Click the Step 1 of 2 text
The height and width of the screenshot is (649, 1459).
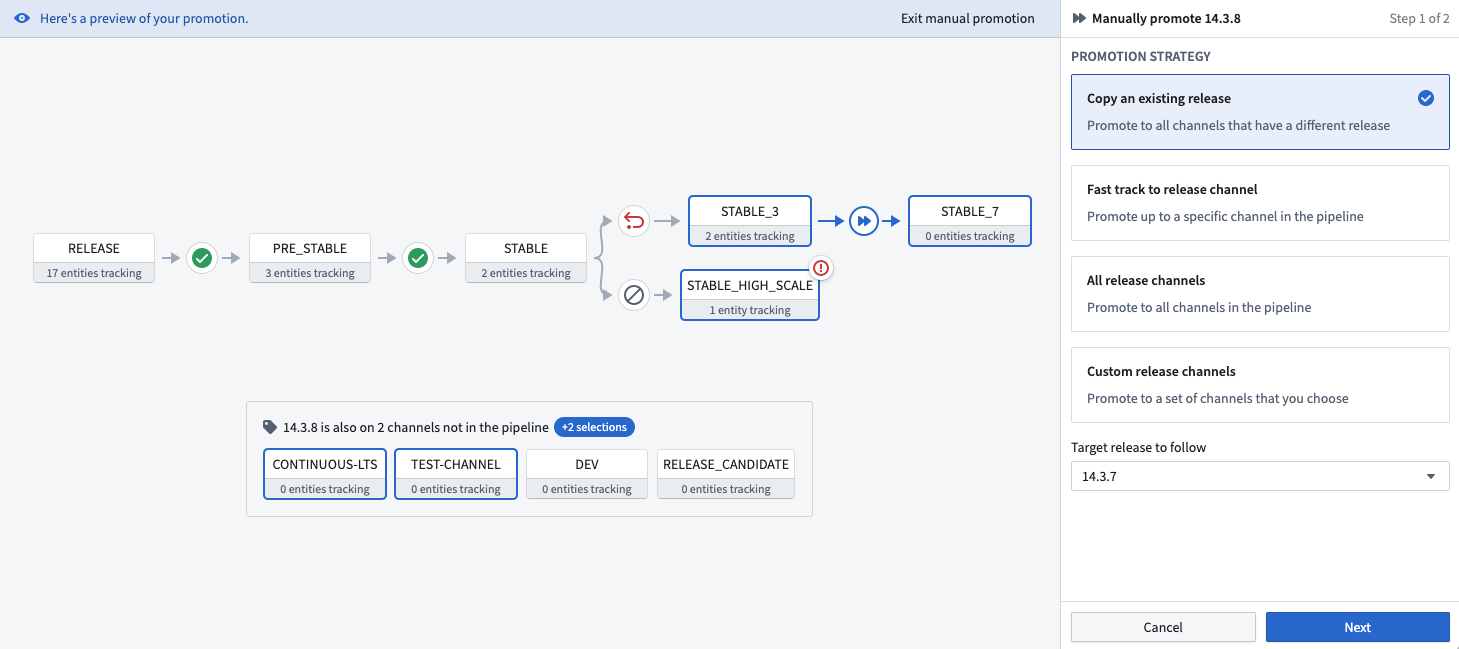pos(1419,19)
